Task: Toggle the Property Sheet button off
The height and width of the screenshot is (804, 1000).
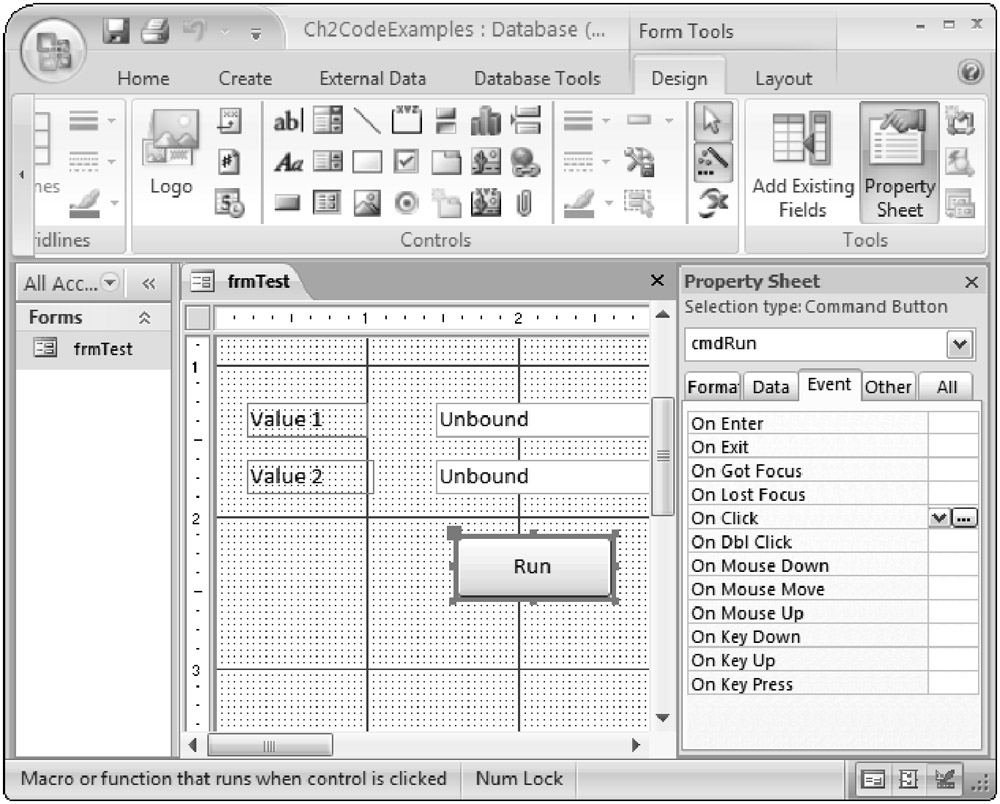Action: pyautogui.click(x=899, y=166)
